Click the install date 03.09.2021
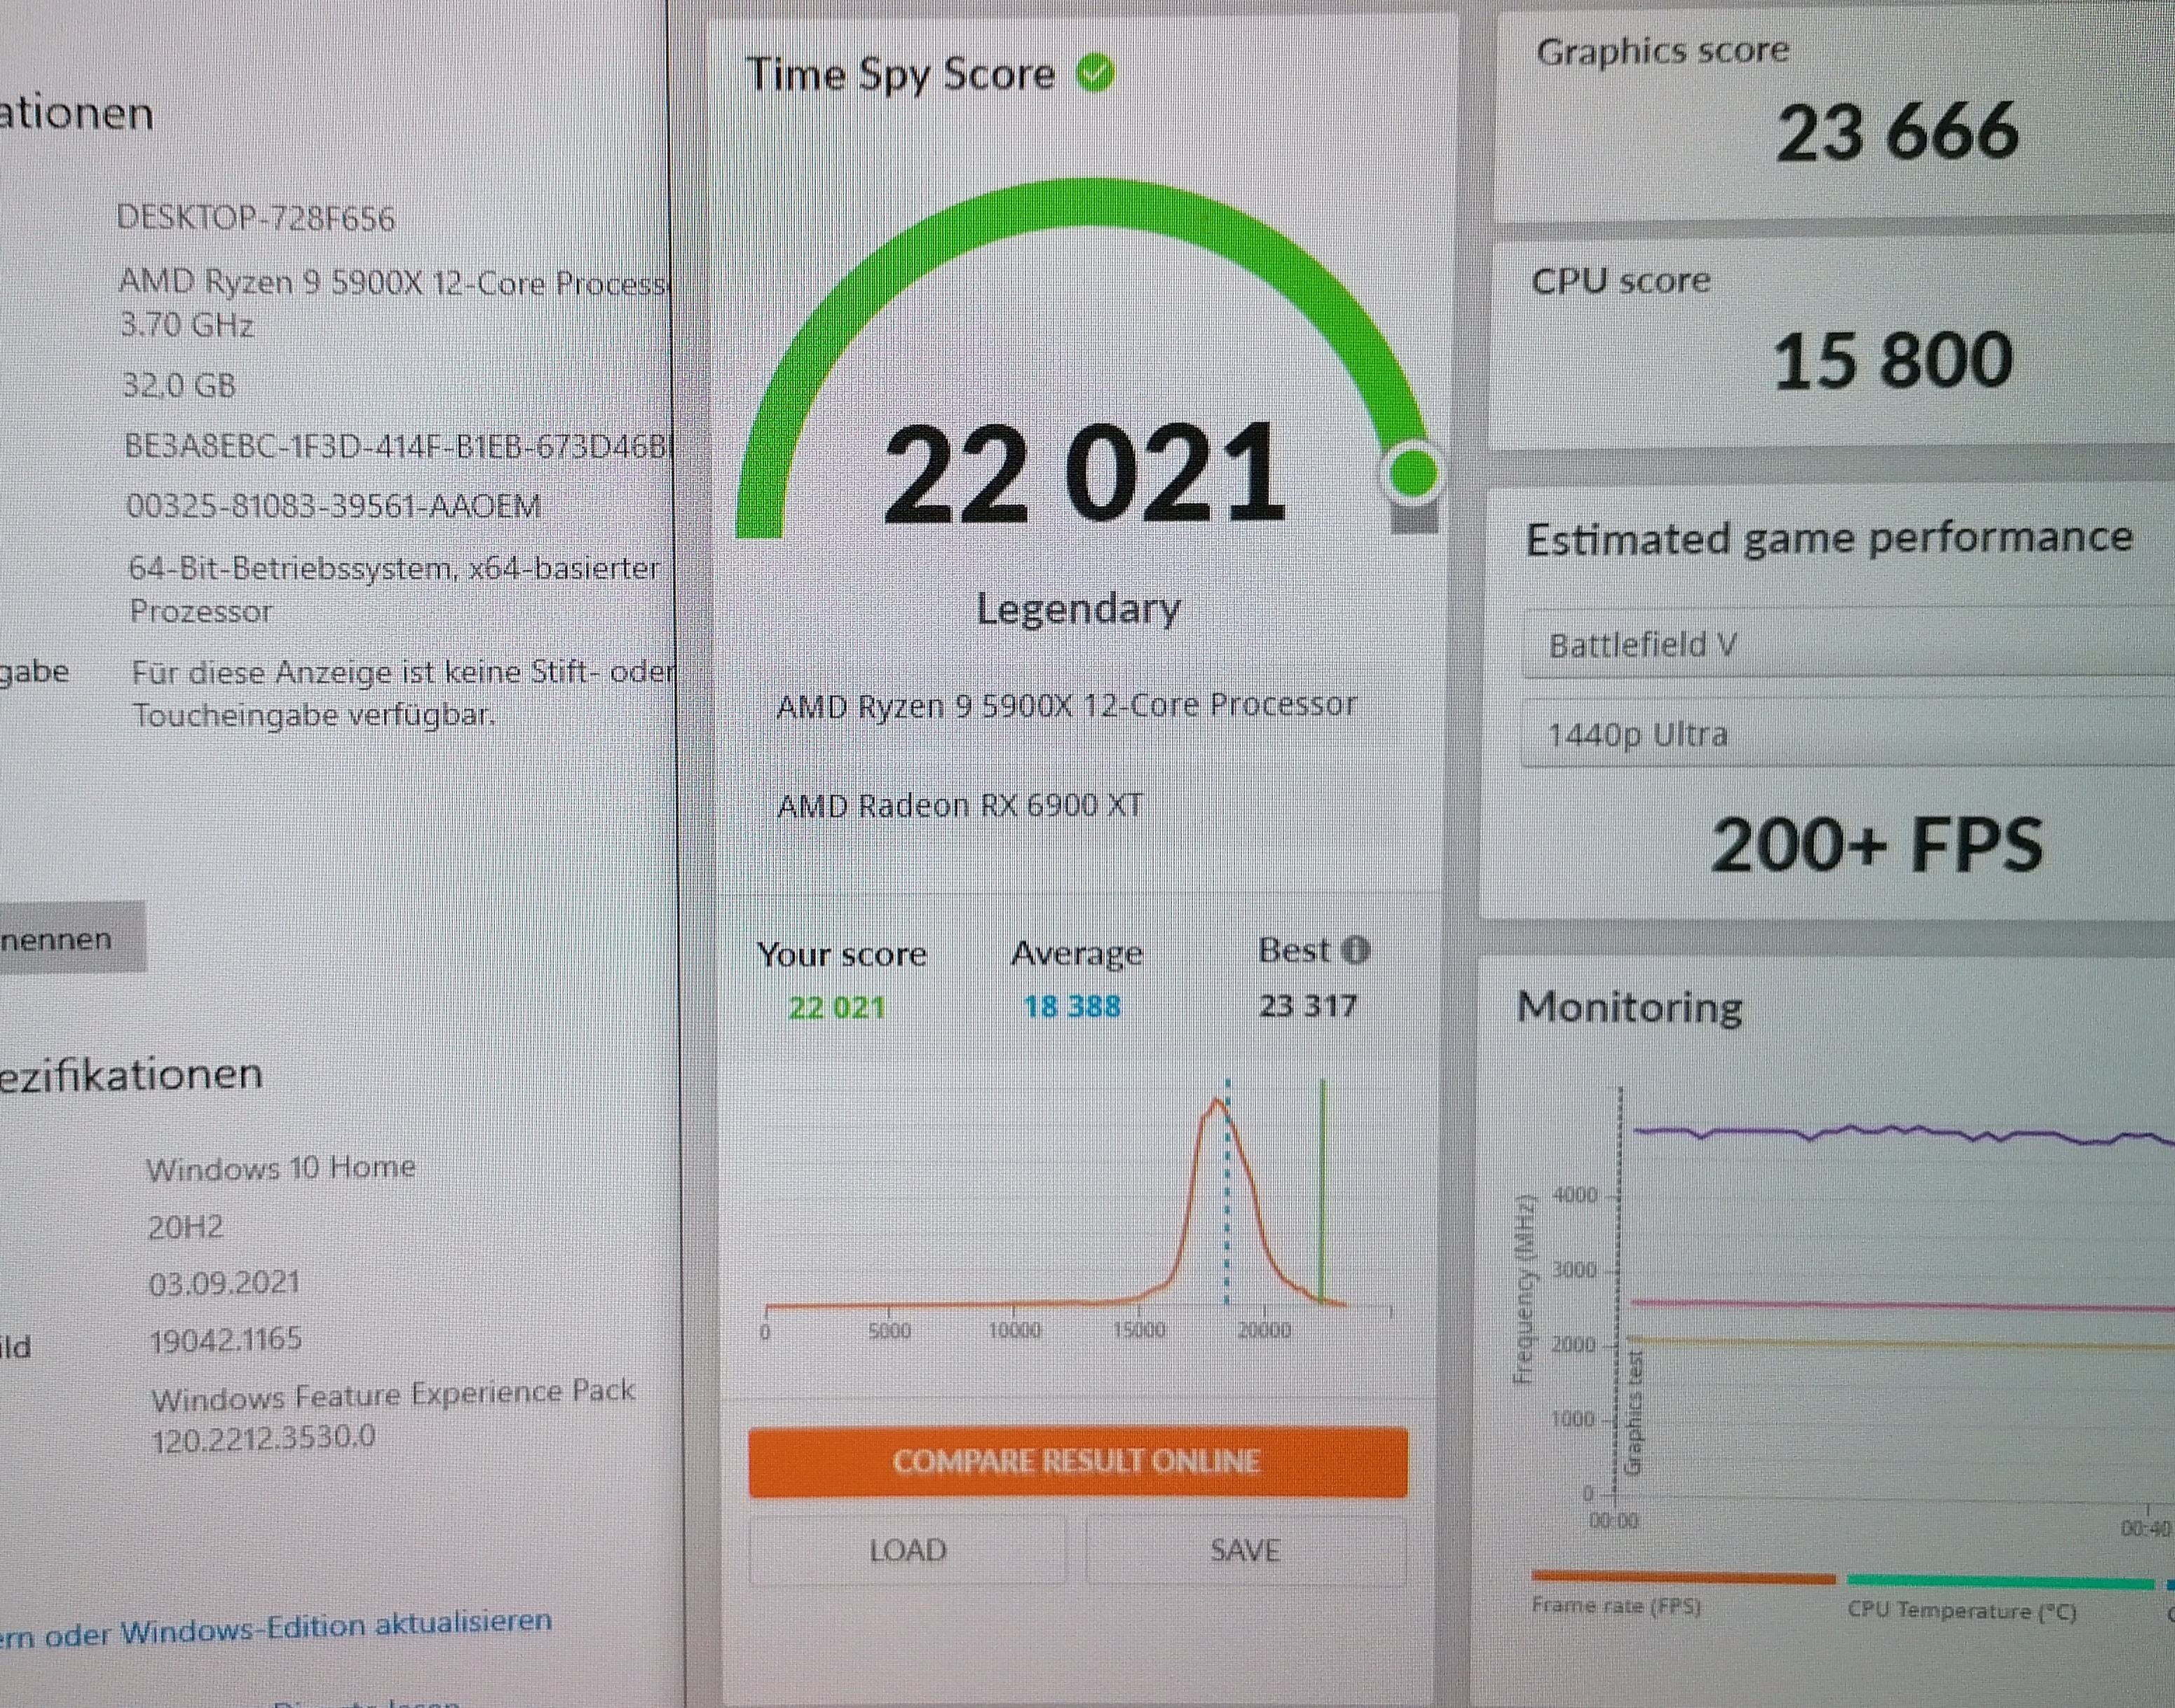The width and height of the screenshot is (2175, 1708). [225, 1283]
